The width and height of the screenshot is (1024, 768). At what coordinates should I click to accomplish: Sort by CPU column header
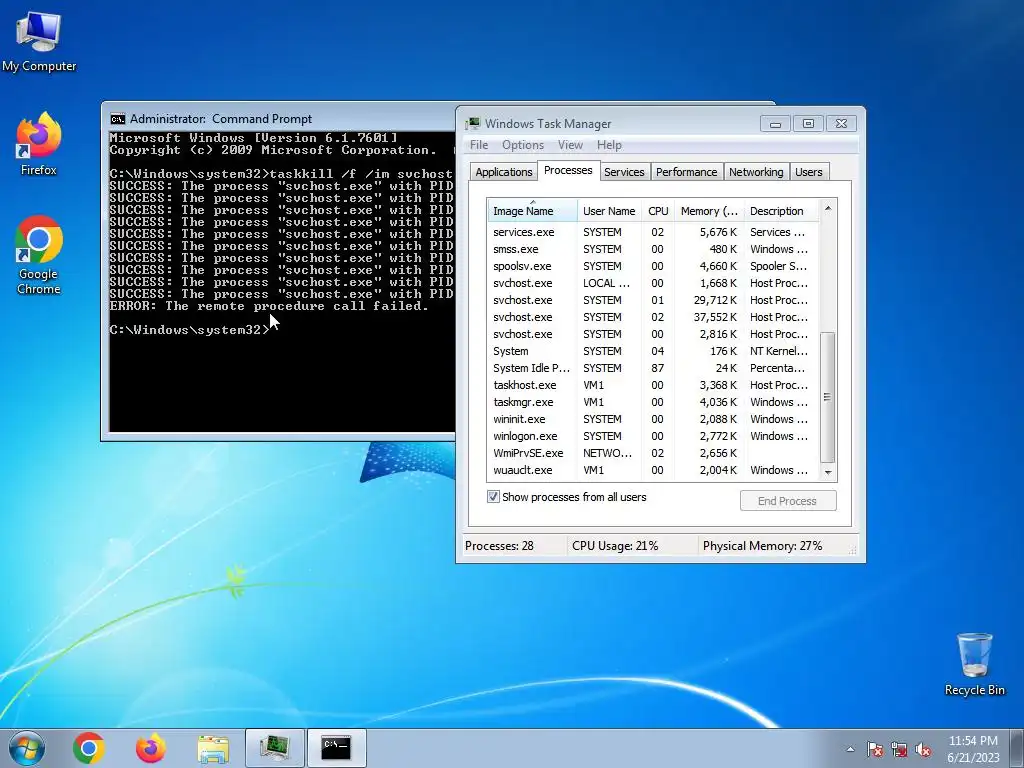658,211
